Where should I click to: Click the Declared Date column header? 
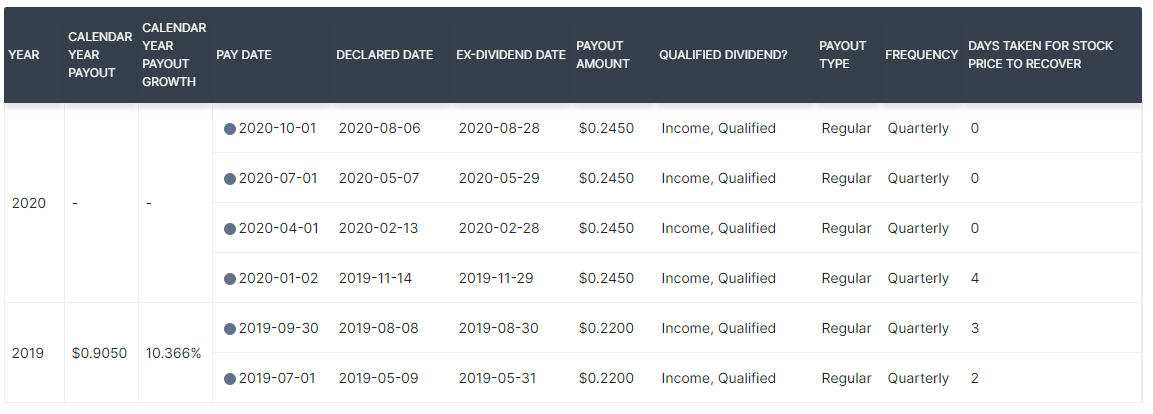click(385, 54)
